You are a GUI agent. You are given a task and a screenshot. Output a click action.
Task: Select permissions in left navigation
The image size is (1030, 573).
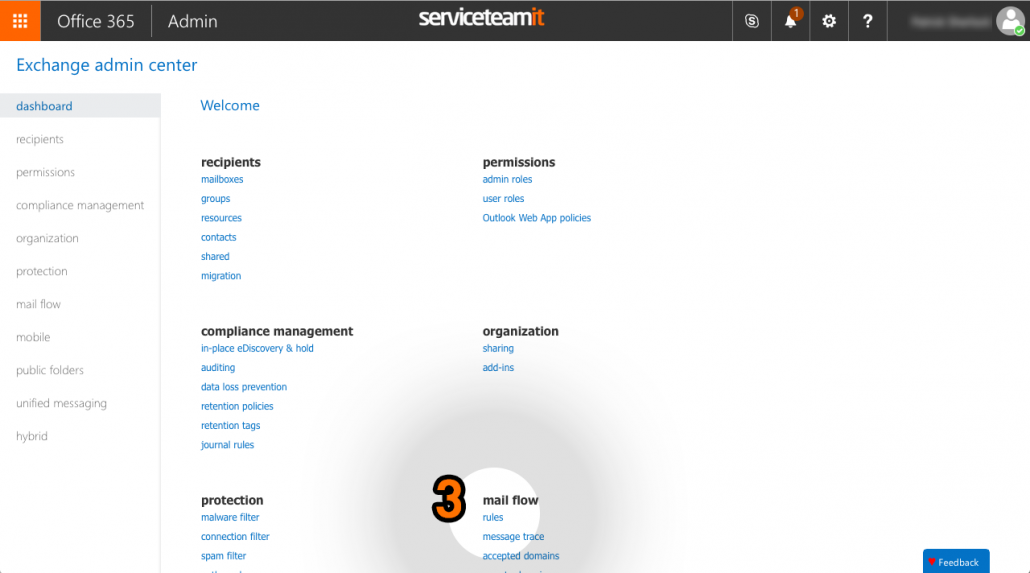click(45, 172)
